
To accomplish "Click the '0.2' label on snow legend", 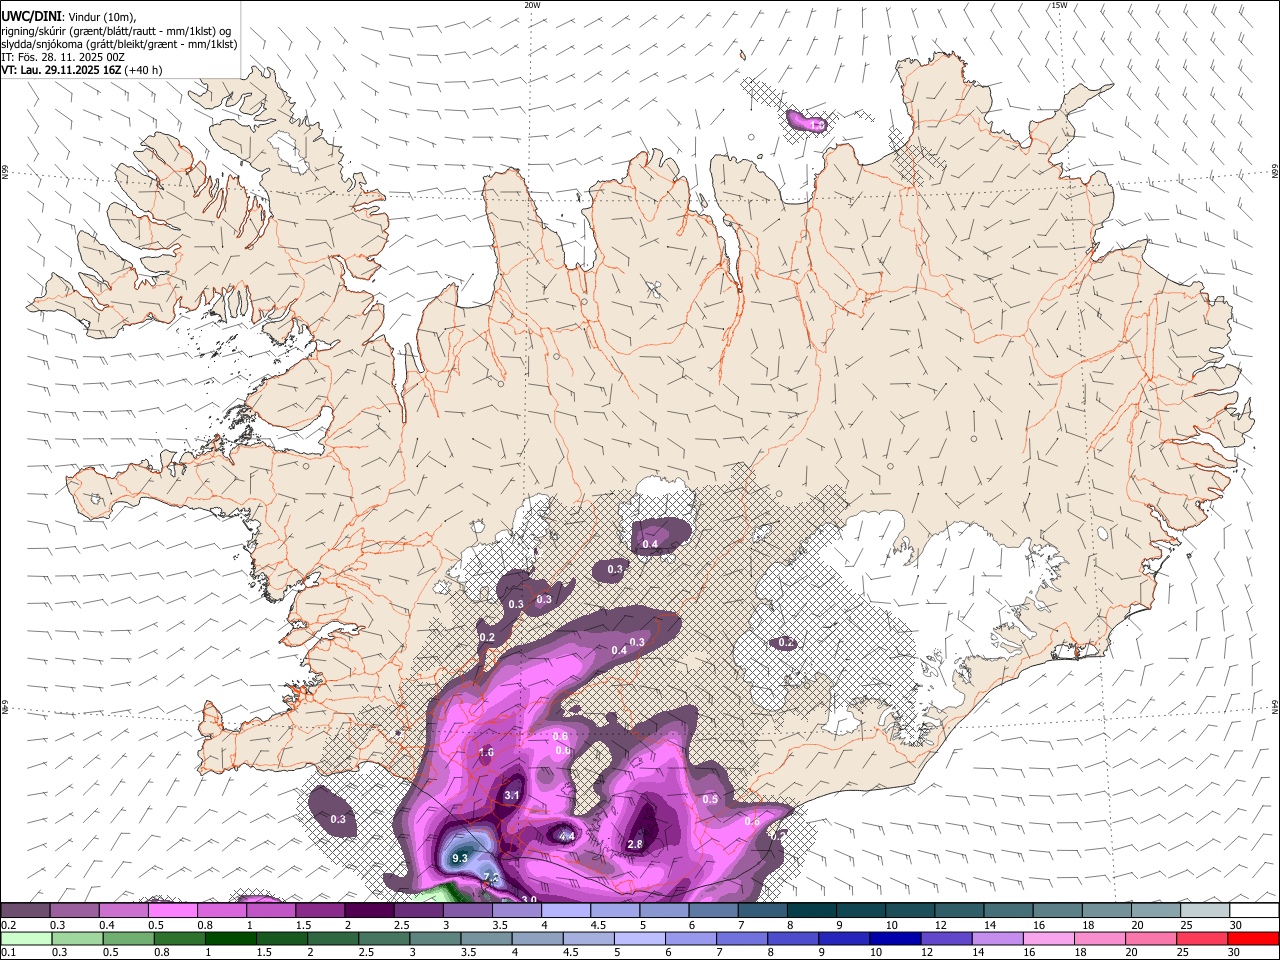I will pos(9,925).
